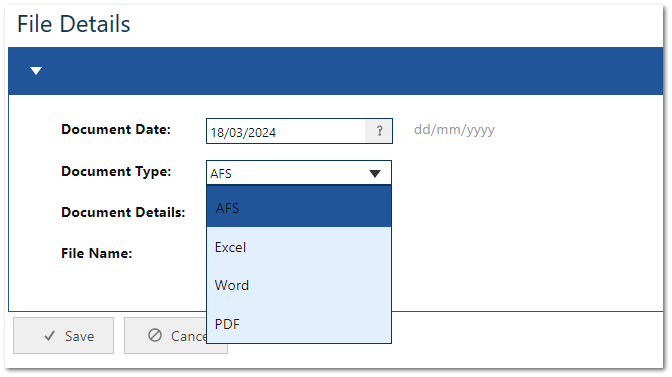Click the Save button

(63, 335)
